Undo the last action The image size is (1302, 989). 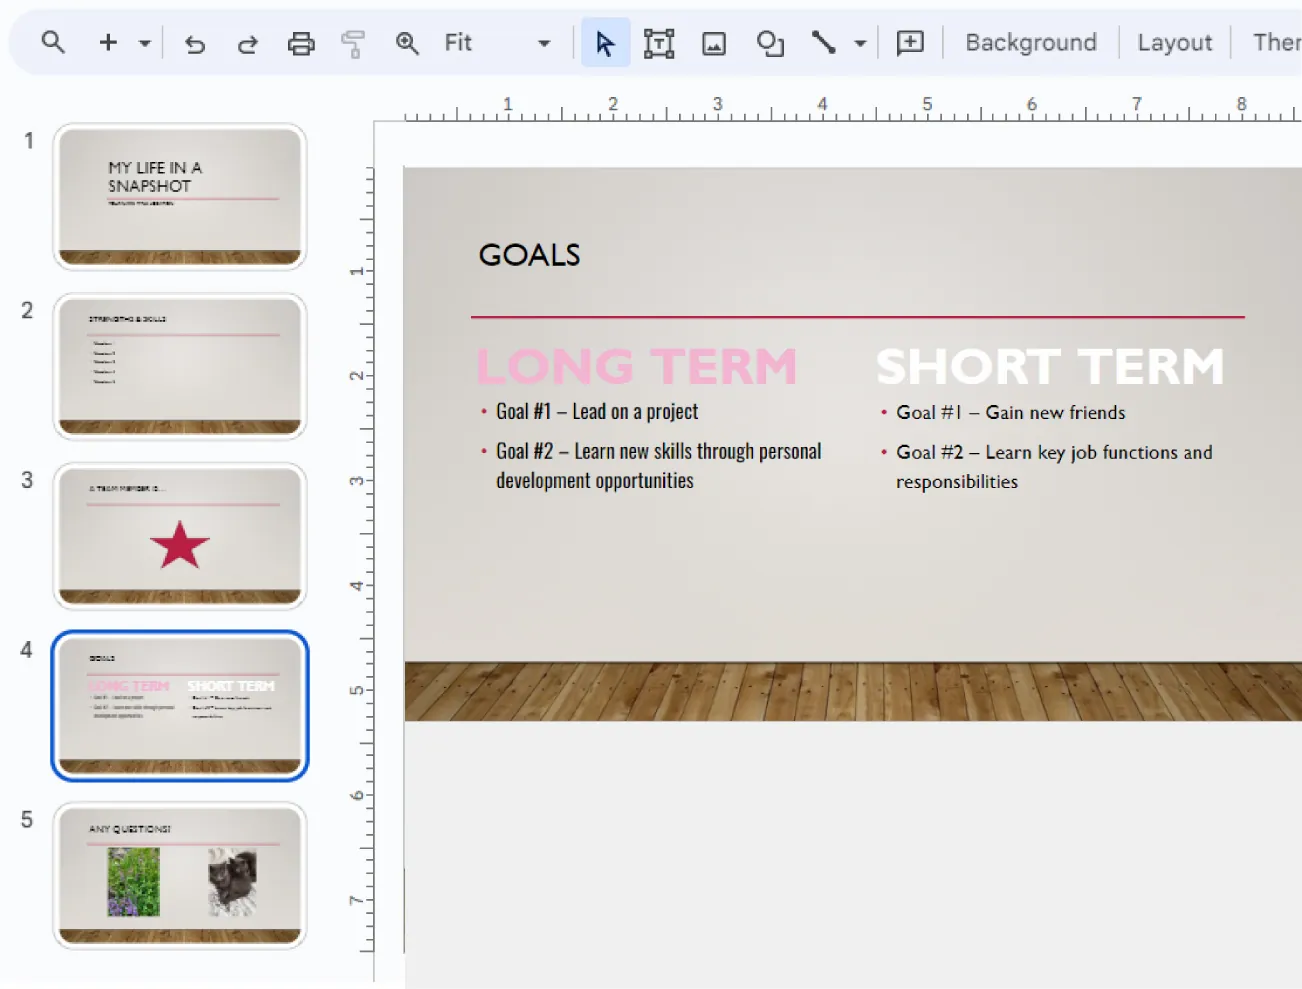195,43
